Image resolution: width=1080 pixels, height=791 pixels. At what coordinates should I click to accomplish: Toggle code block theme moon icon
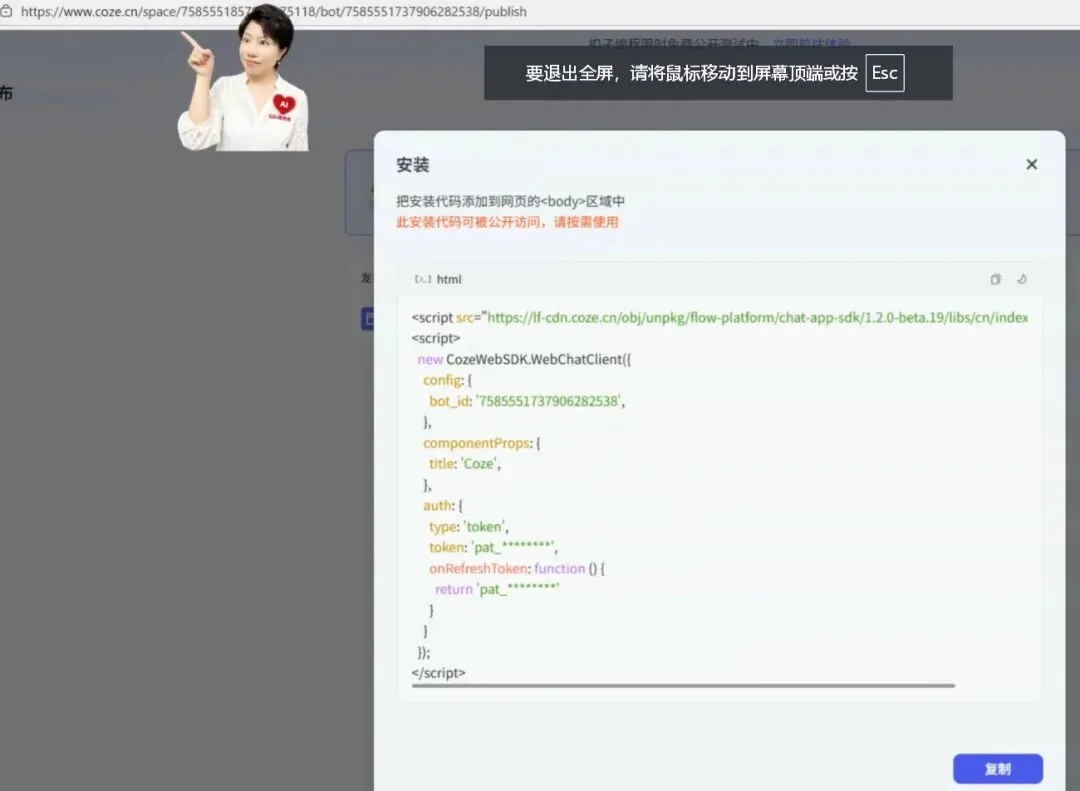[x=1021, y=279]
